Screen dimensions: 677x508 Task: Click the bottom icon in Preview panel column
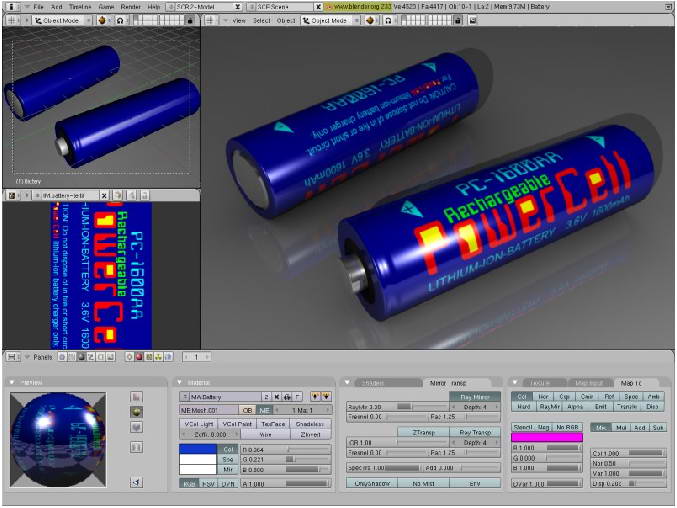point(136,482)
